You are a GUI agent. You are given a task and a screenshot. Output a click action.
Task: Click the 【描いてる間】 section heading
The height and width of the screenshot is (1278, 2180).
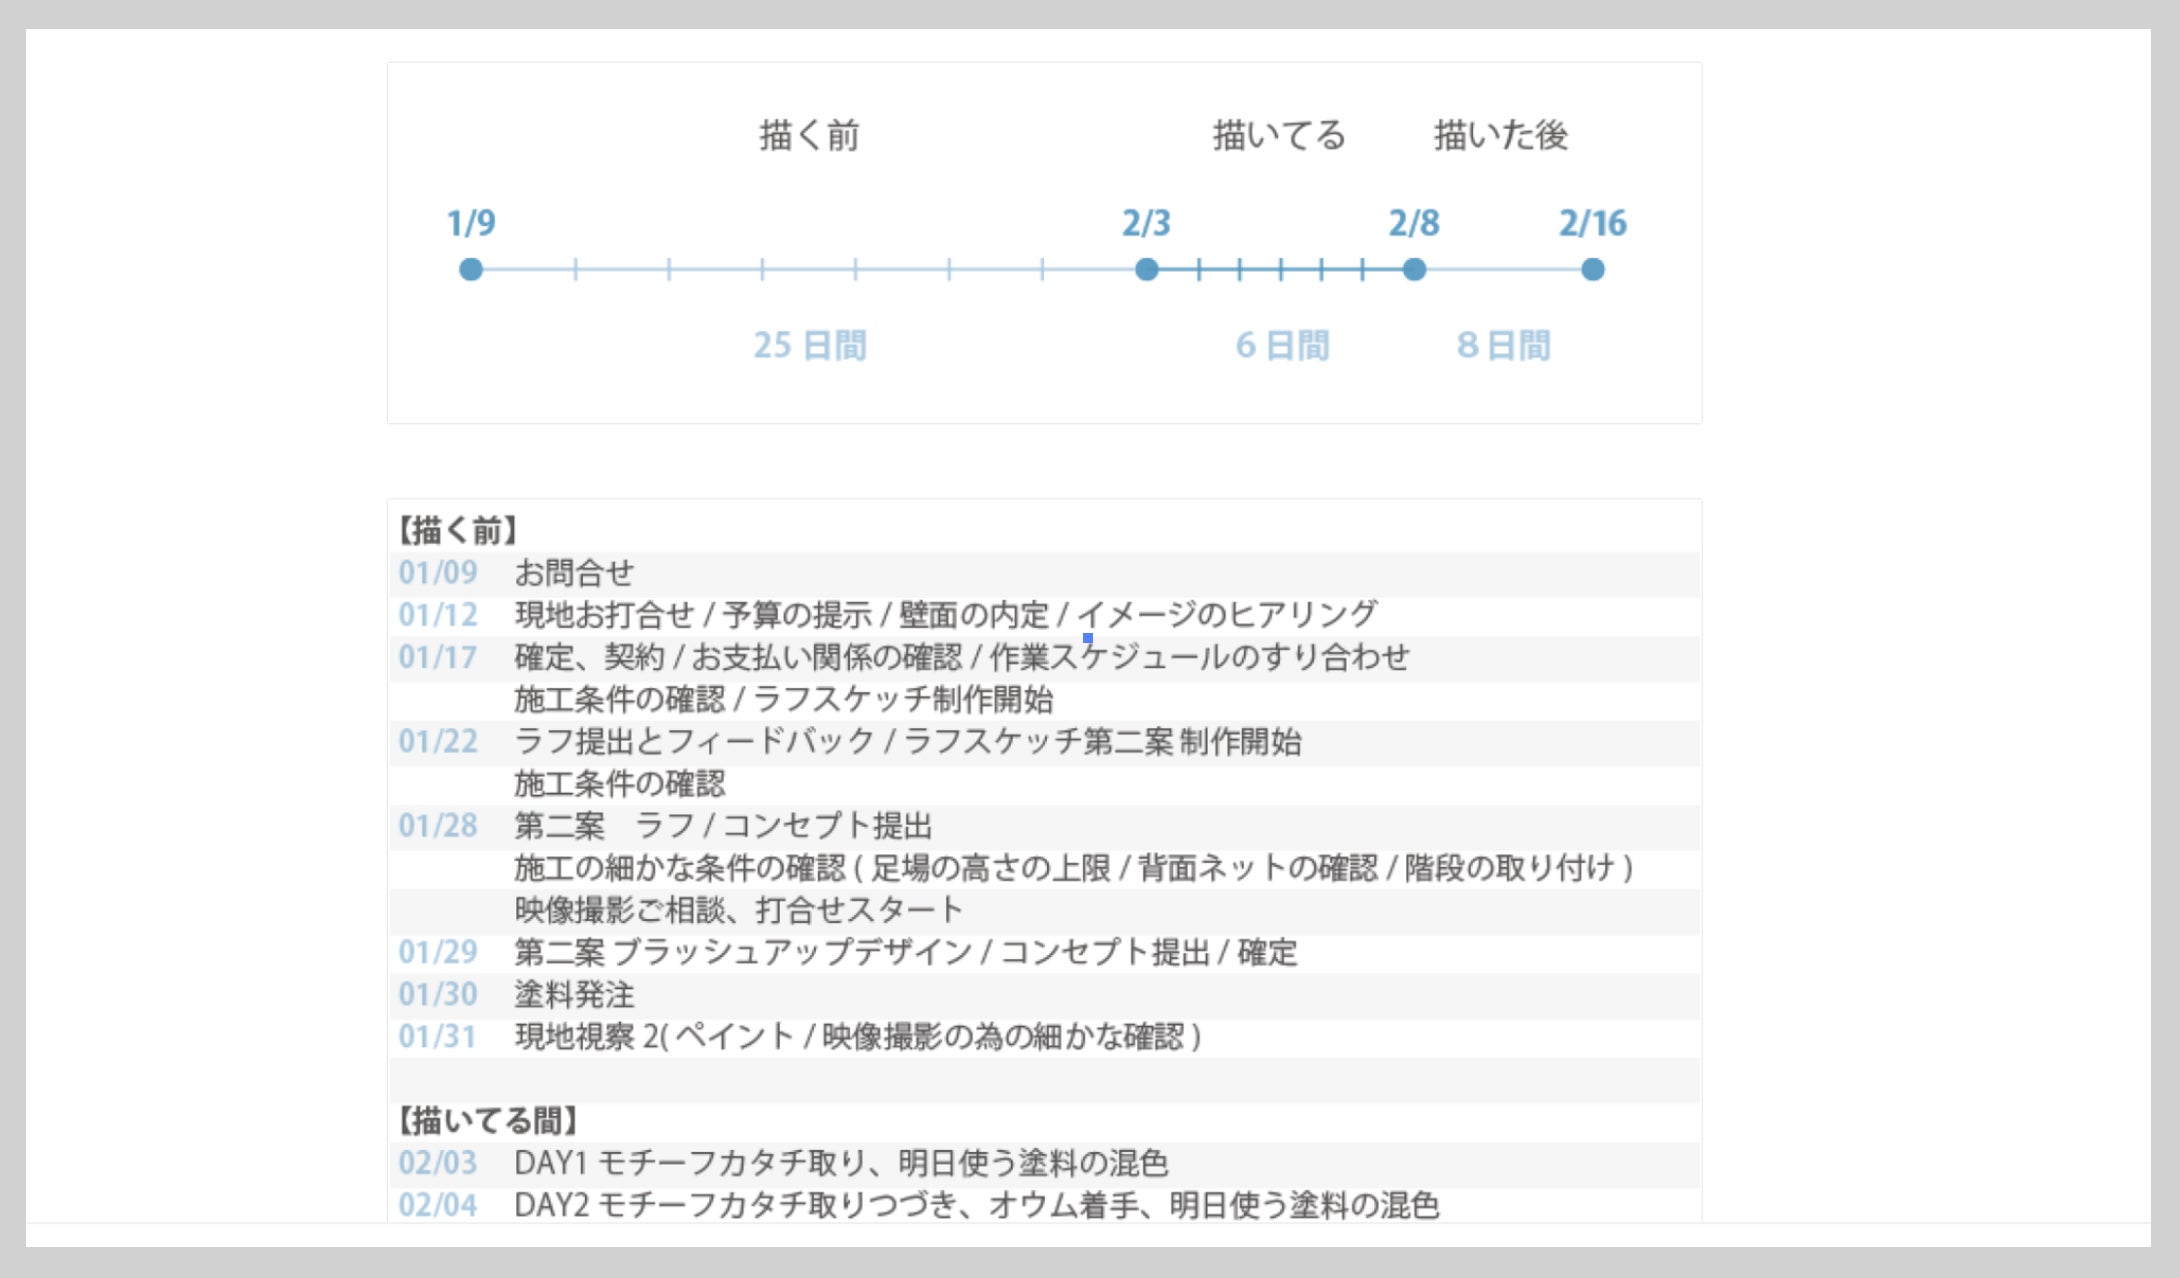[x=488, y=1121]
